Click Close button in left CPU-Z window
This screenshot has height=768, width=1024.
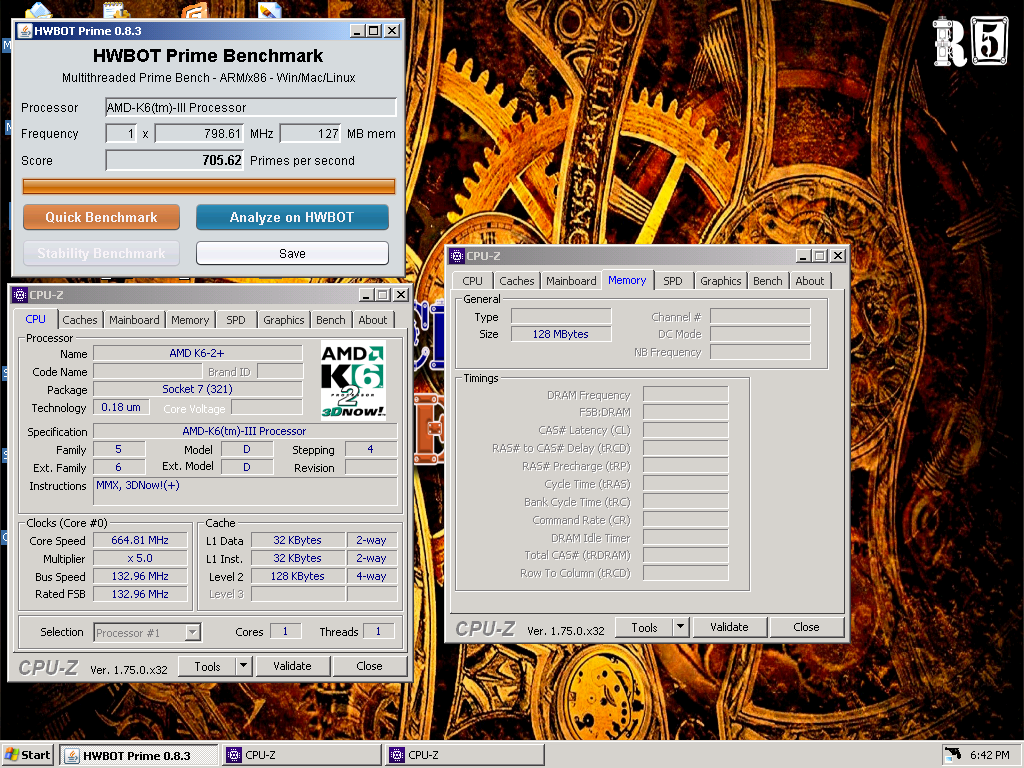tap(369, 666)
